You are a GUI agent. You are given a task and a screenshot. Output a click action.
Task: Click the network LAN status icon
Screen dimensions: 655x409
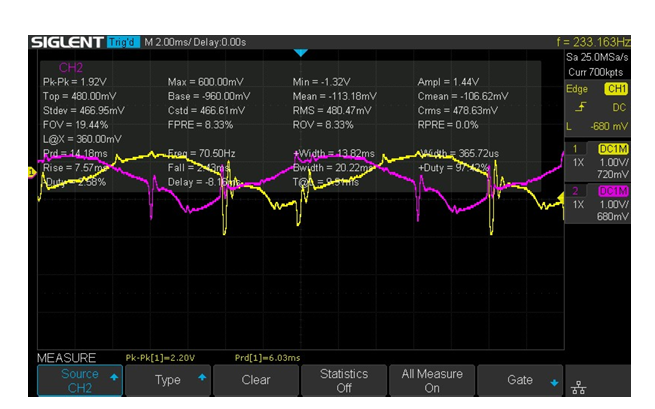pyautogui.click(x=578, y=388)
